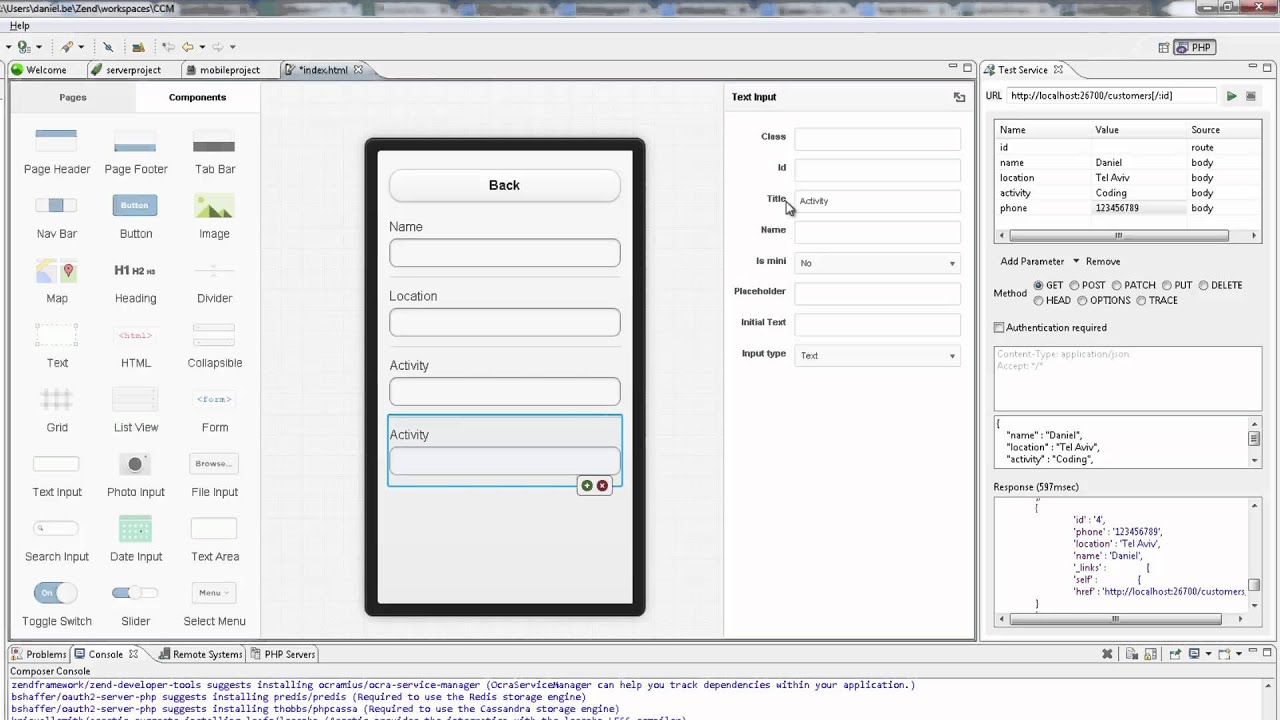Select the HTML component
Image resolution: width=1280 pixels, height=720 pixels.
pyautogui.click(x=135, y=346)
